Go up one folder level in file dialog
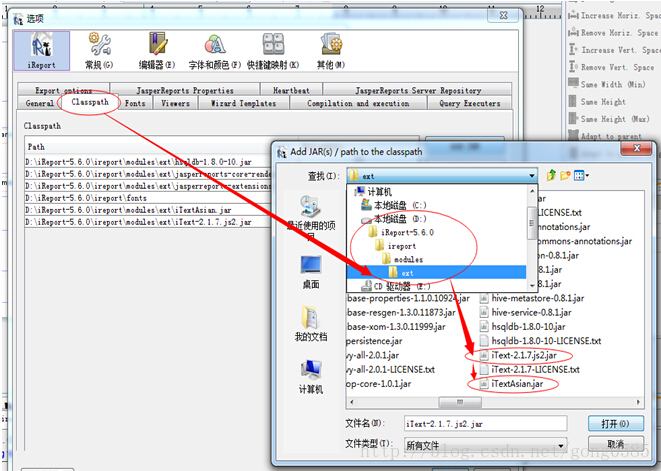The height and width of the screenshot is (471, 661). click(x=551, y=175)
